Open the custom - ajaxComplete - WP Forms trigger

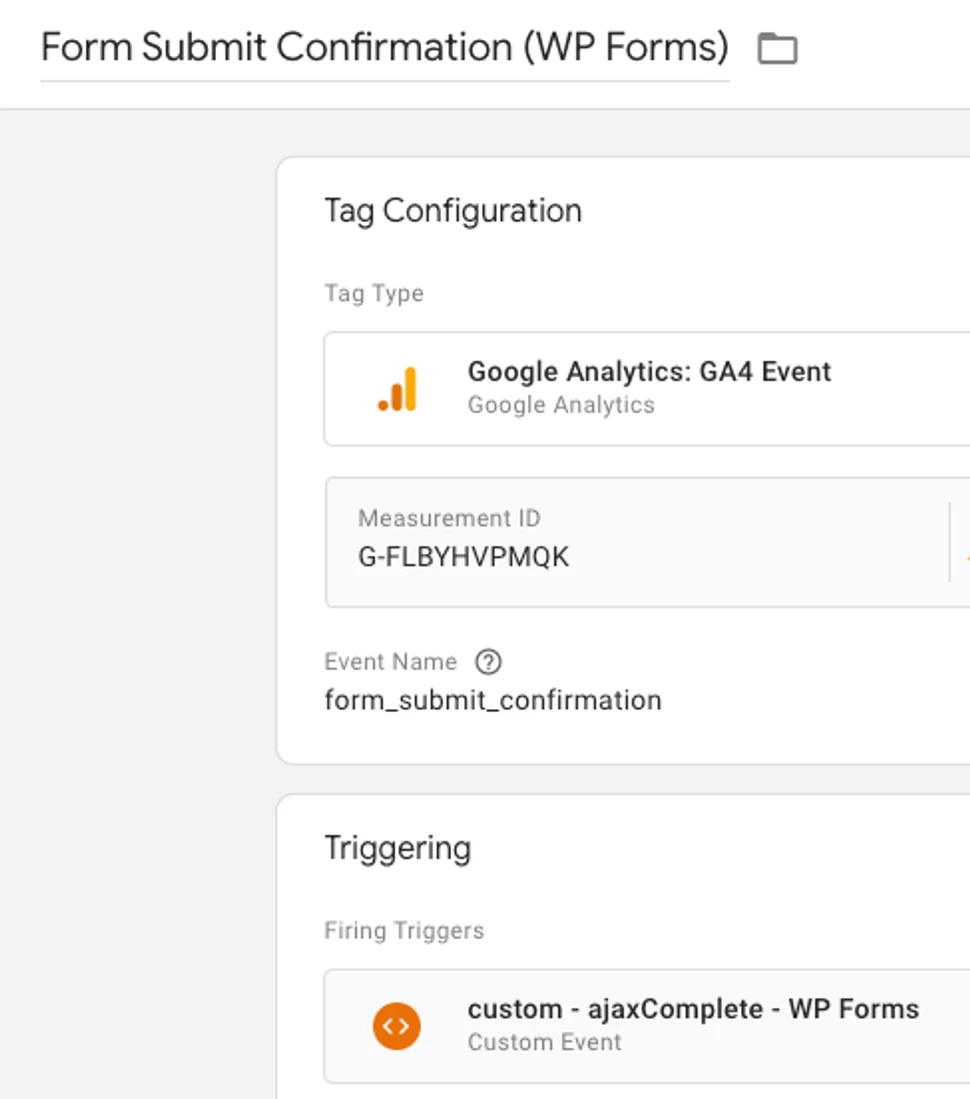coord(693,1009)
